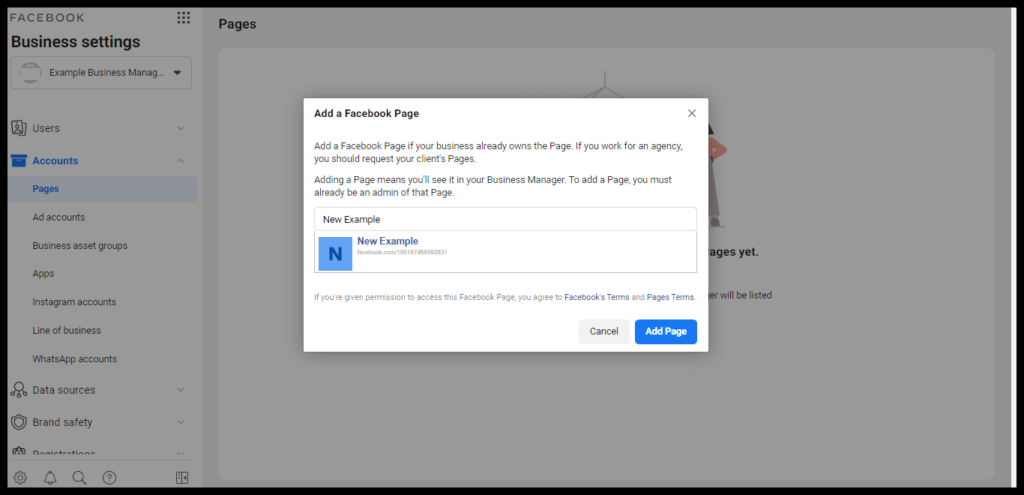This screenshot has width=1024, height=495.
Task: Open notifications bell icon
Action: click(50, 478)
